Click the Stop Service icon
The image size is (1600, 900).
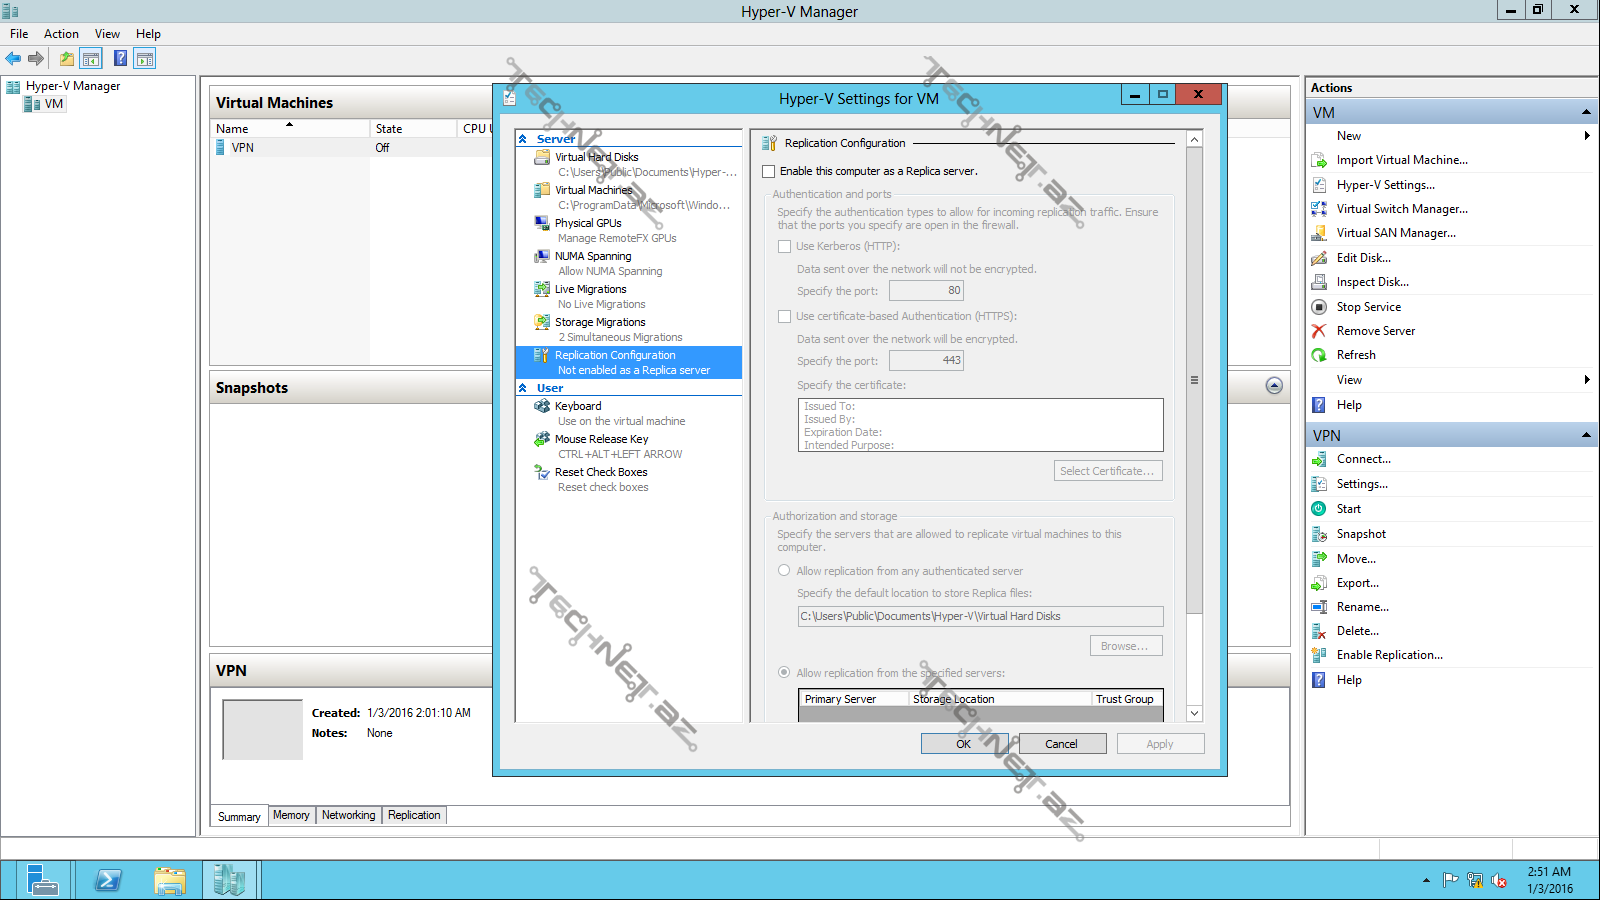click(1319, 307)
